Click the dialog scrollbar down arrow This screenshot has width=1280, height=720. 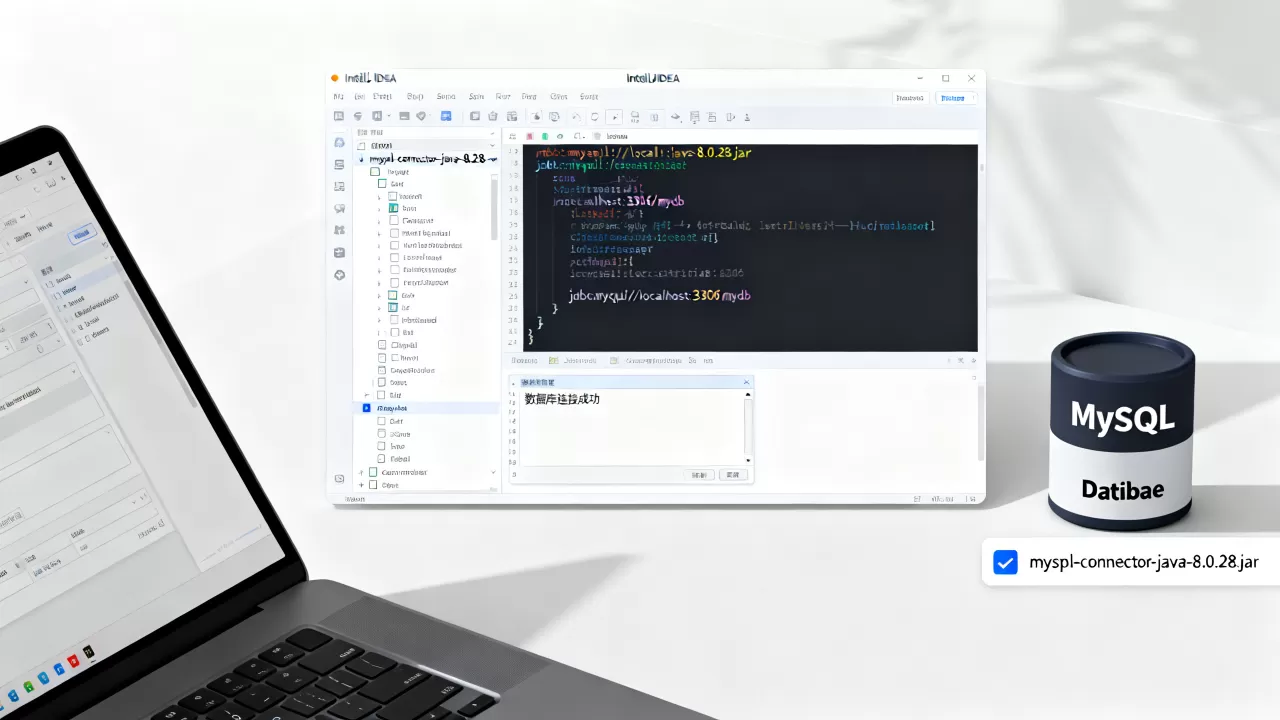click(x=747, y=460)
